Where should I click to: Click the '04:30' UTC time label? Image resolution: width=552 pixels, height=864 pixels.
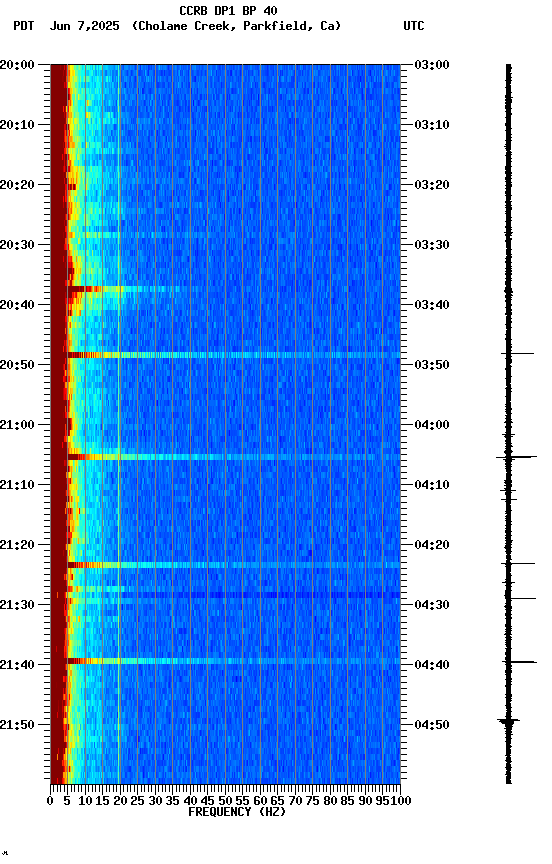[x=432, y=605]
